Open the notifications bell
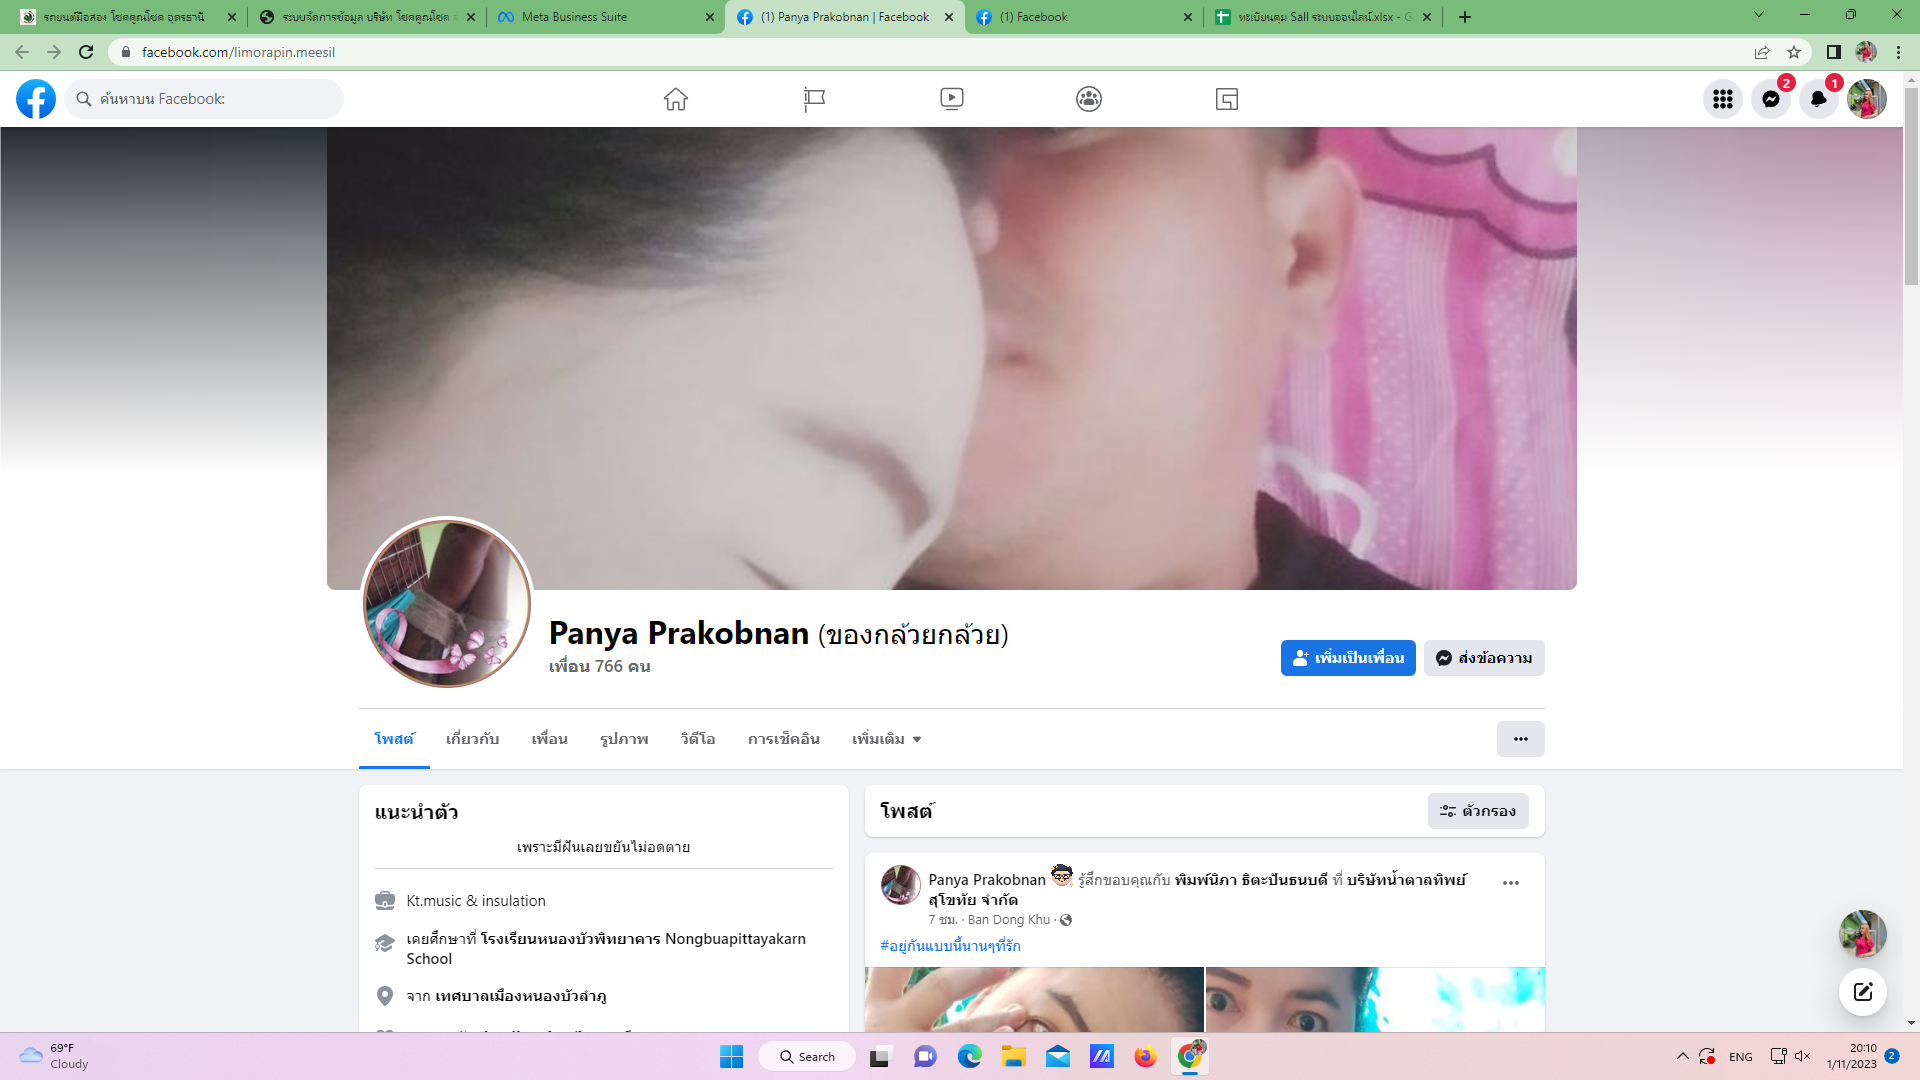The height and width of the screenshot is (1080, 1920). click(x=1818, y=99)
